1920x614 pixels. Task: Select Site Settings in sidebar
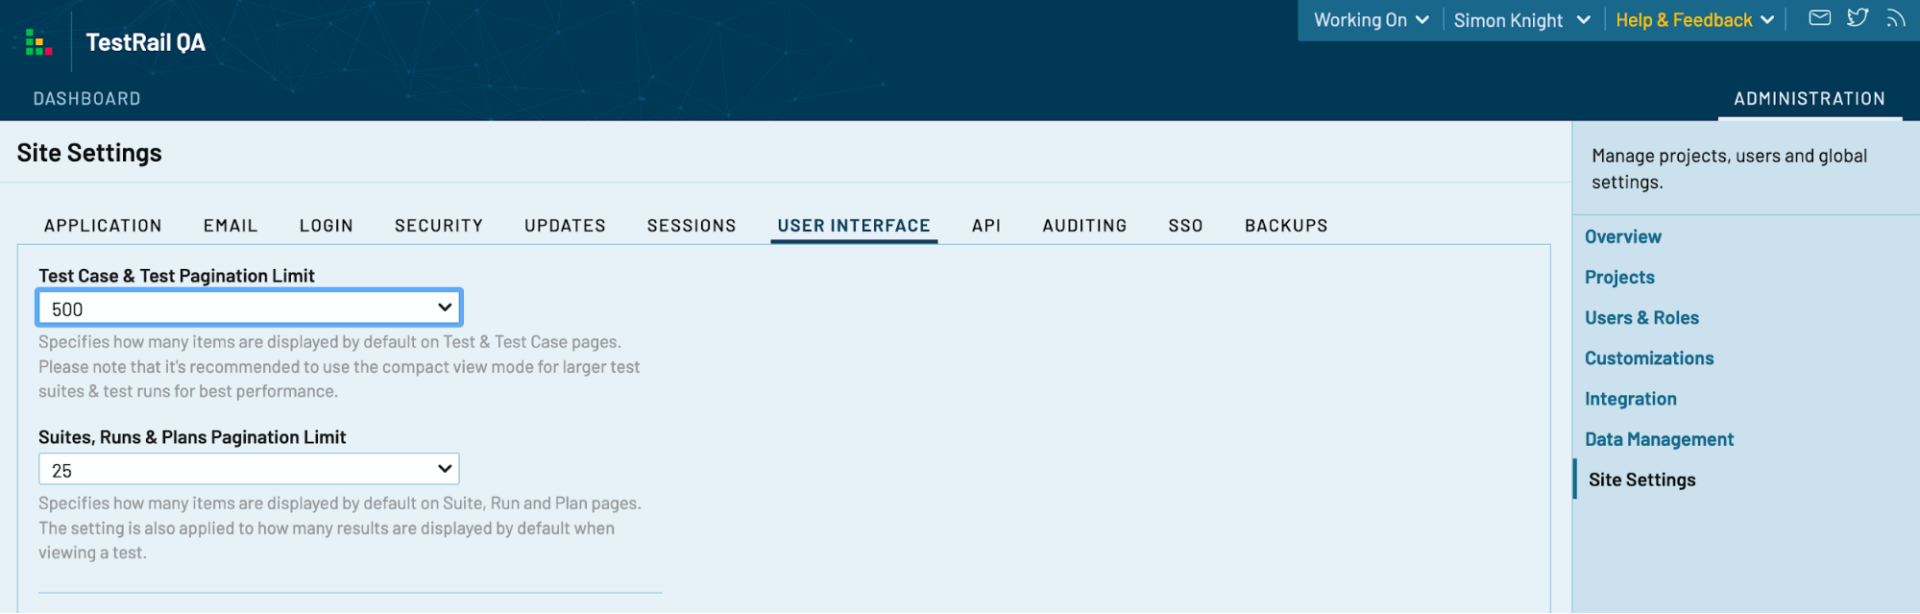coord(1642,480)
